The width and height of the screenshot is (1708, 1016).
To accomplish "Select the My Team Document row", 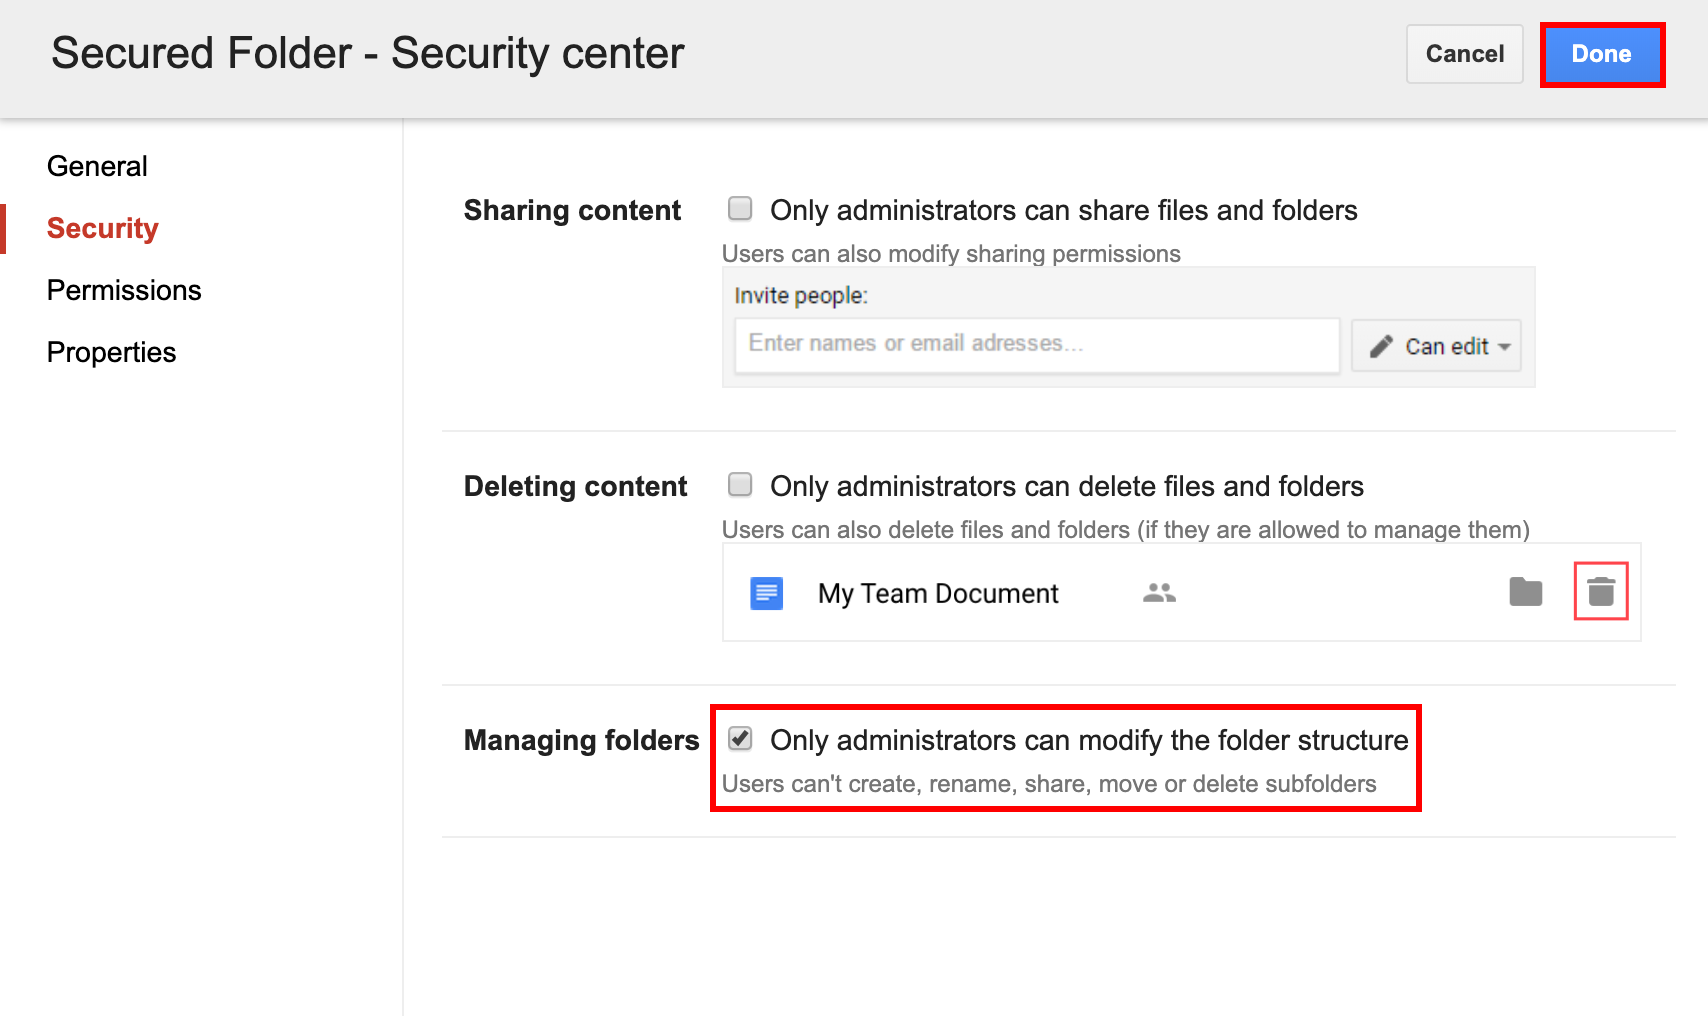I will [1181, 592].
